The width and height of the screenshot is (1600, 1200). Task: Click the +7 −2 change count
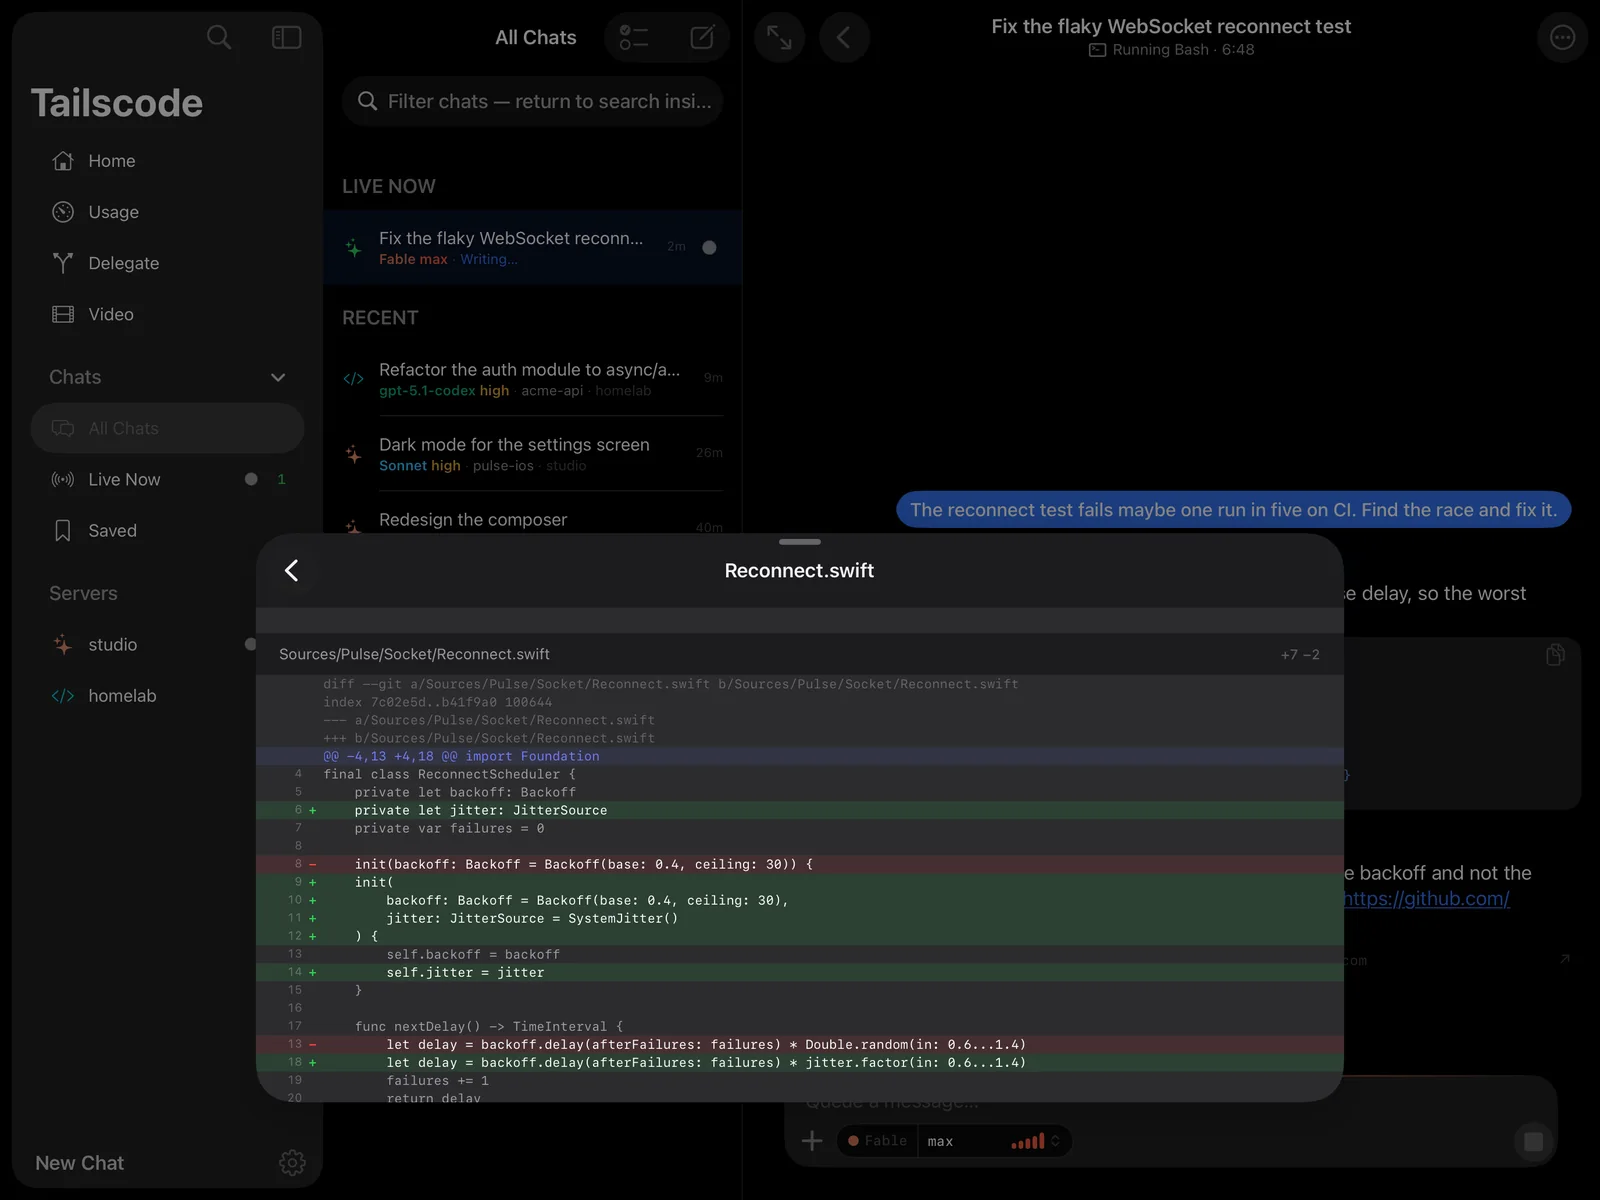pos(1300,655)
